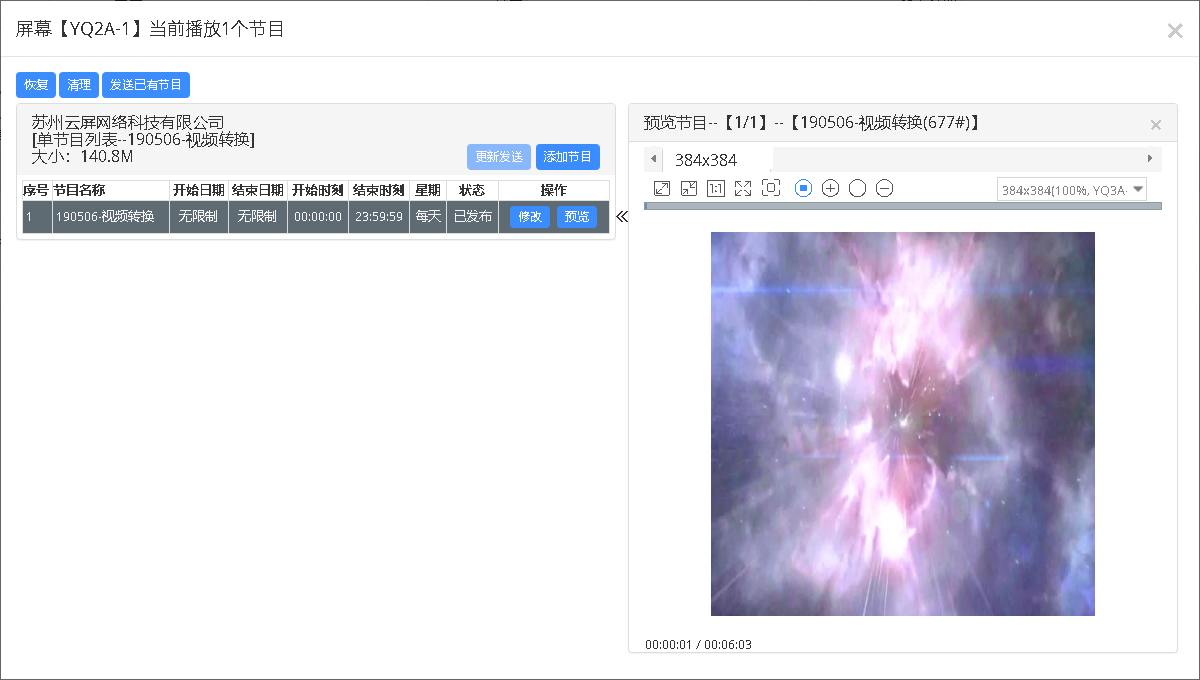
Task: Click the end time cell 23:59:59
Action: point(379,217)
